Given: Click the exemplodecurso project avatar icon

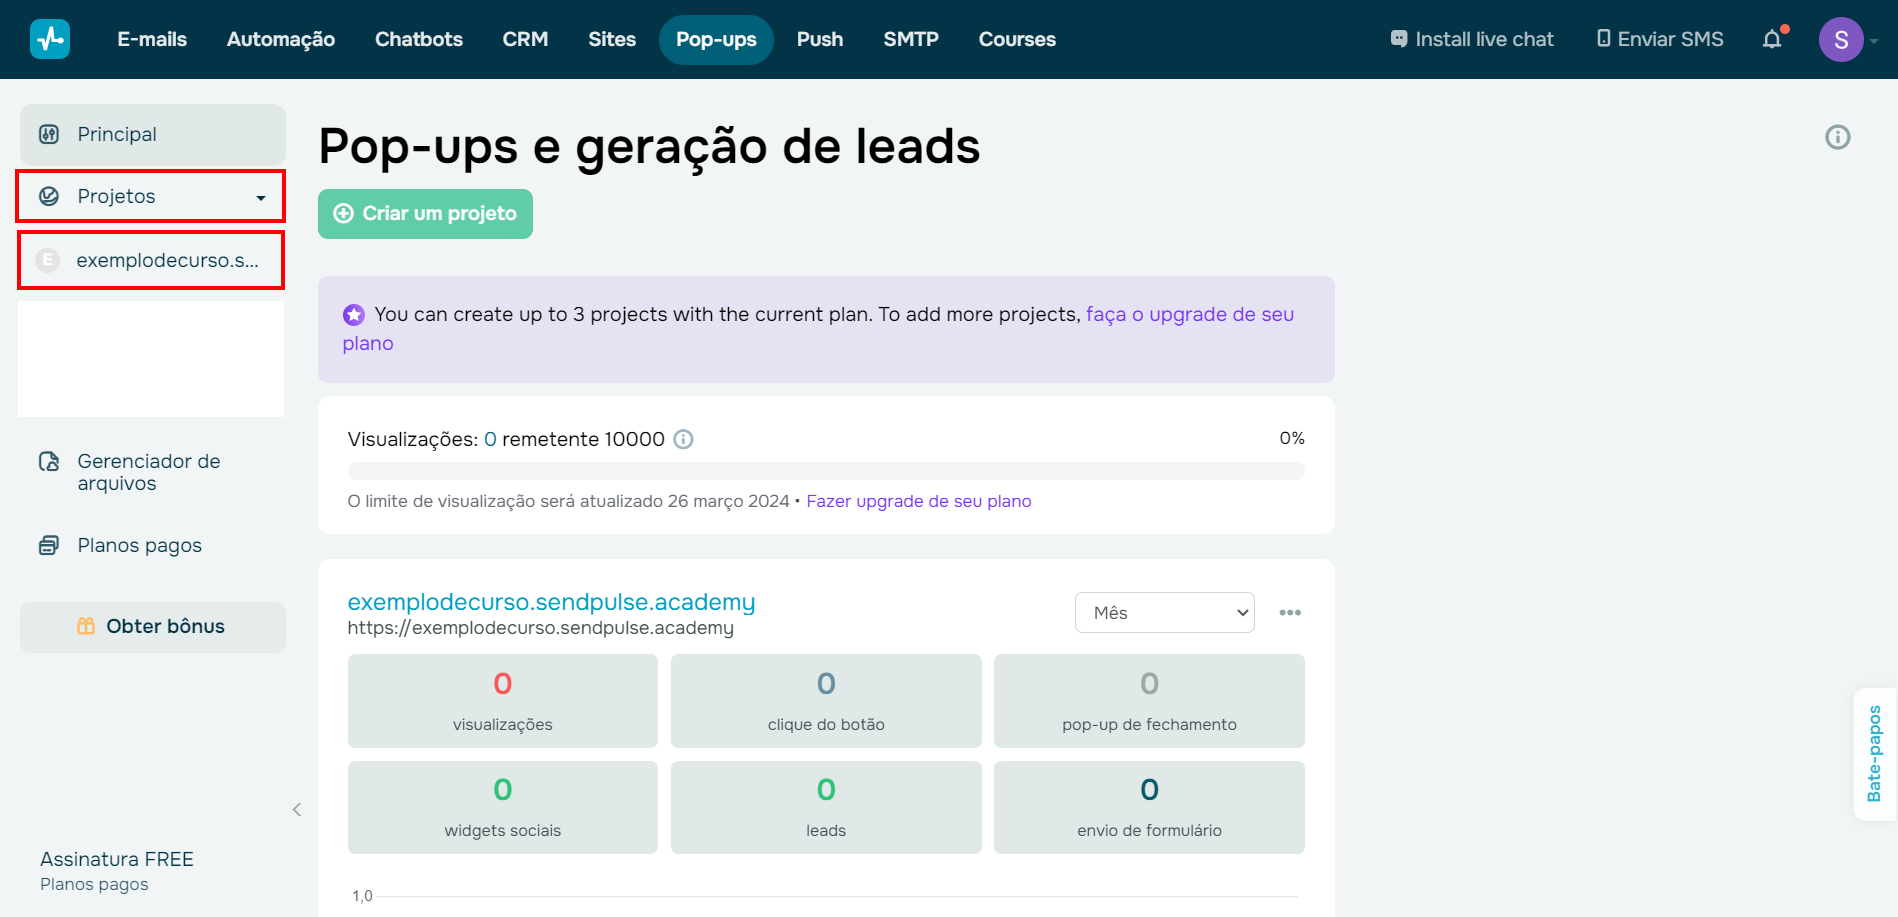Looking at the screenshot, I should [47, 260].
